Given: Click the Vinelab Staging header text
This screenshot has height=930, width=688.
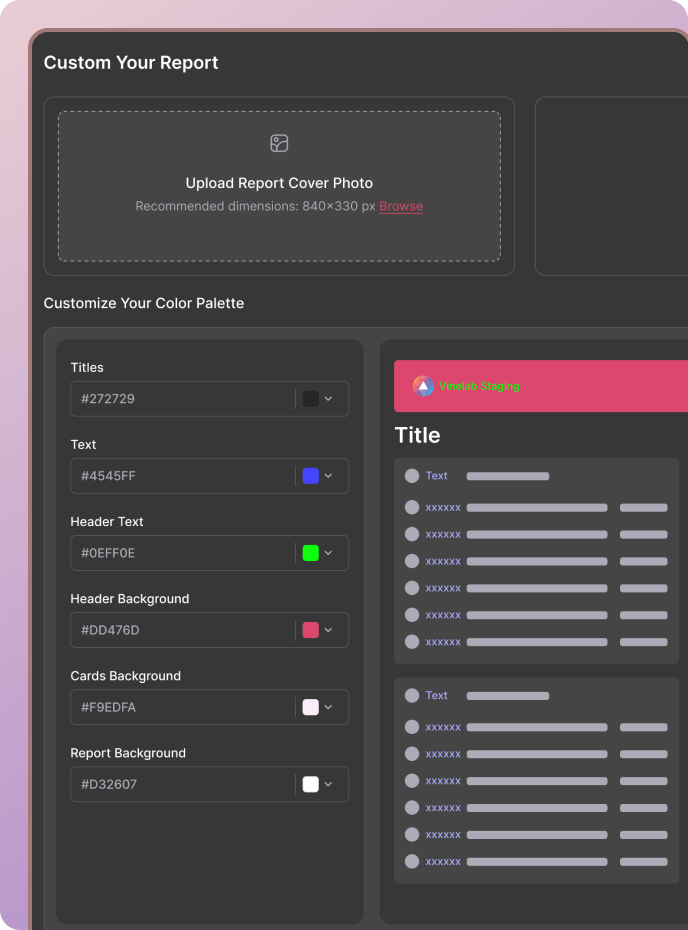Looking at the screenshot, I should 479,386.
